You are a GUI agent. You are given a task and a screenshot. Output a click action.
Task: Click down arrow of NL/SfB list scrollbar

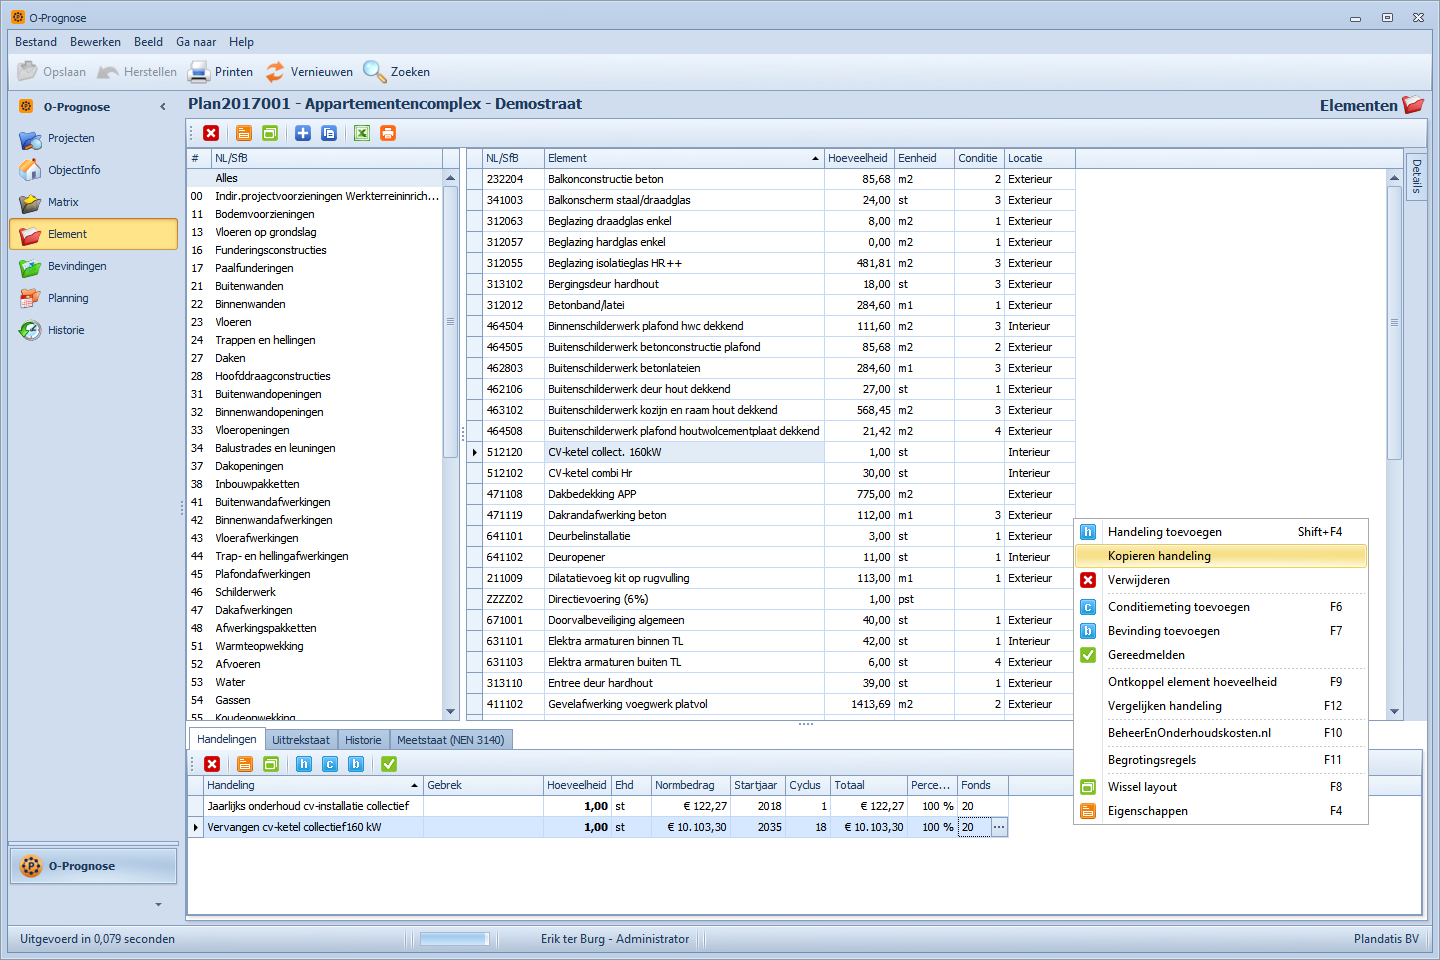(x=450, y=712)
